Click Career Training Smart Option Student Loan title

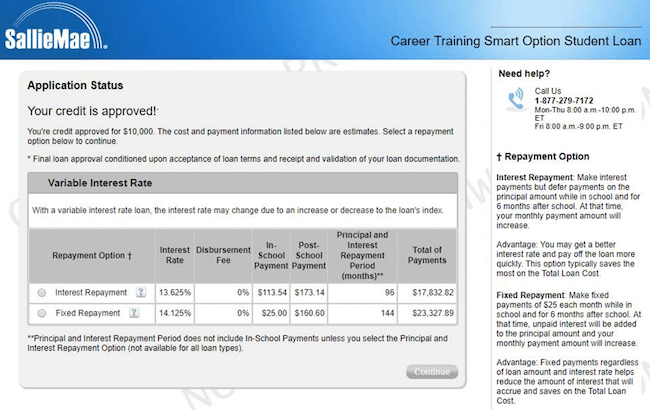[x=516, y=41]
